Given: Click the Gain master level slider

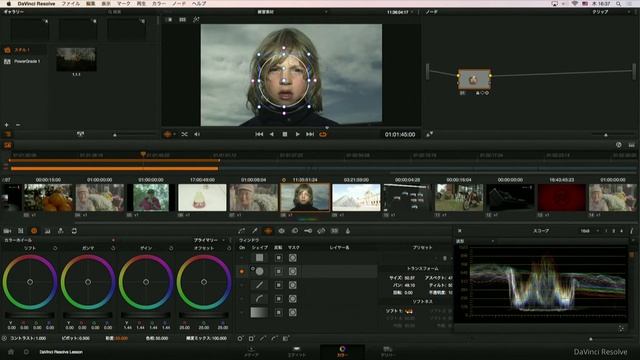Looking at the screenshot, I should 146,316.
